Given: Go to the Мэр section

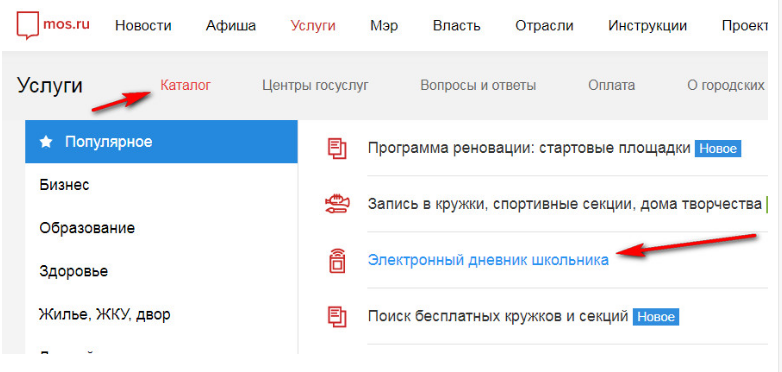Looking at the screenshot, I should pyautogui.click(x=384, y=25).
